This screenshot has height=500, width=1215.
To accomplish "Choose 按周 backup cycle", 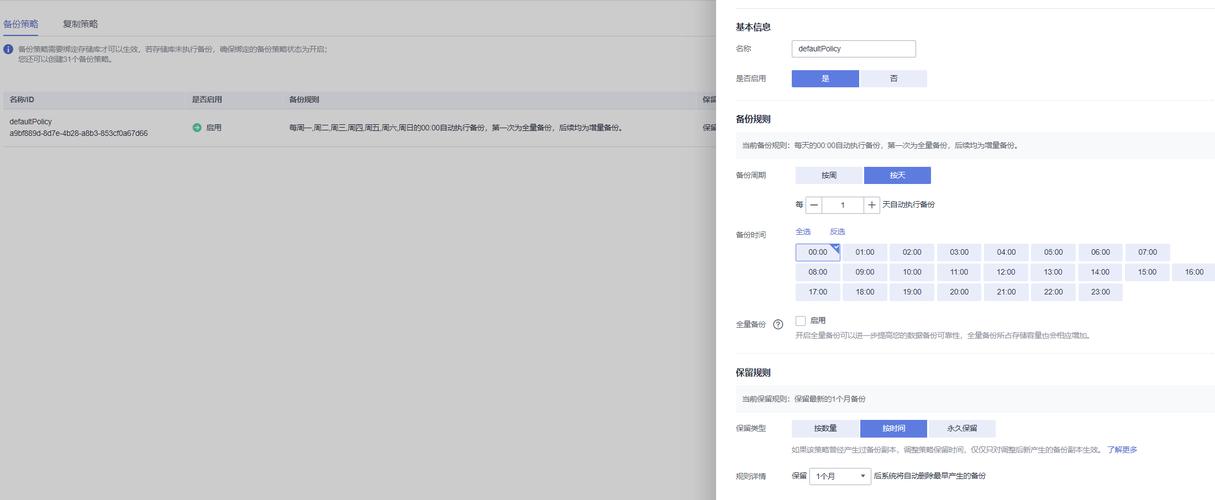I will [829, 175].
